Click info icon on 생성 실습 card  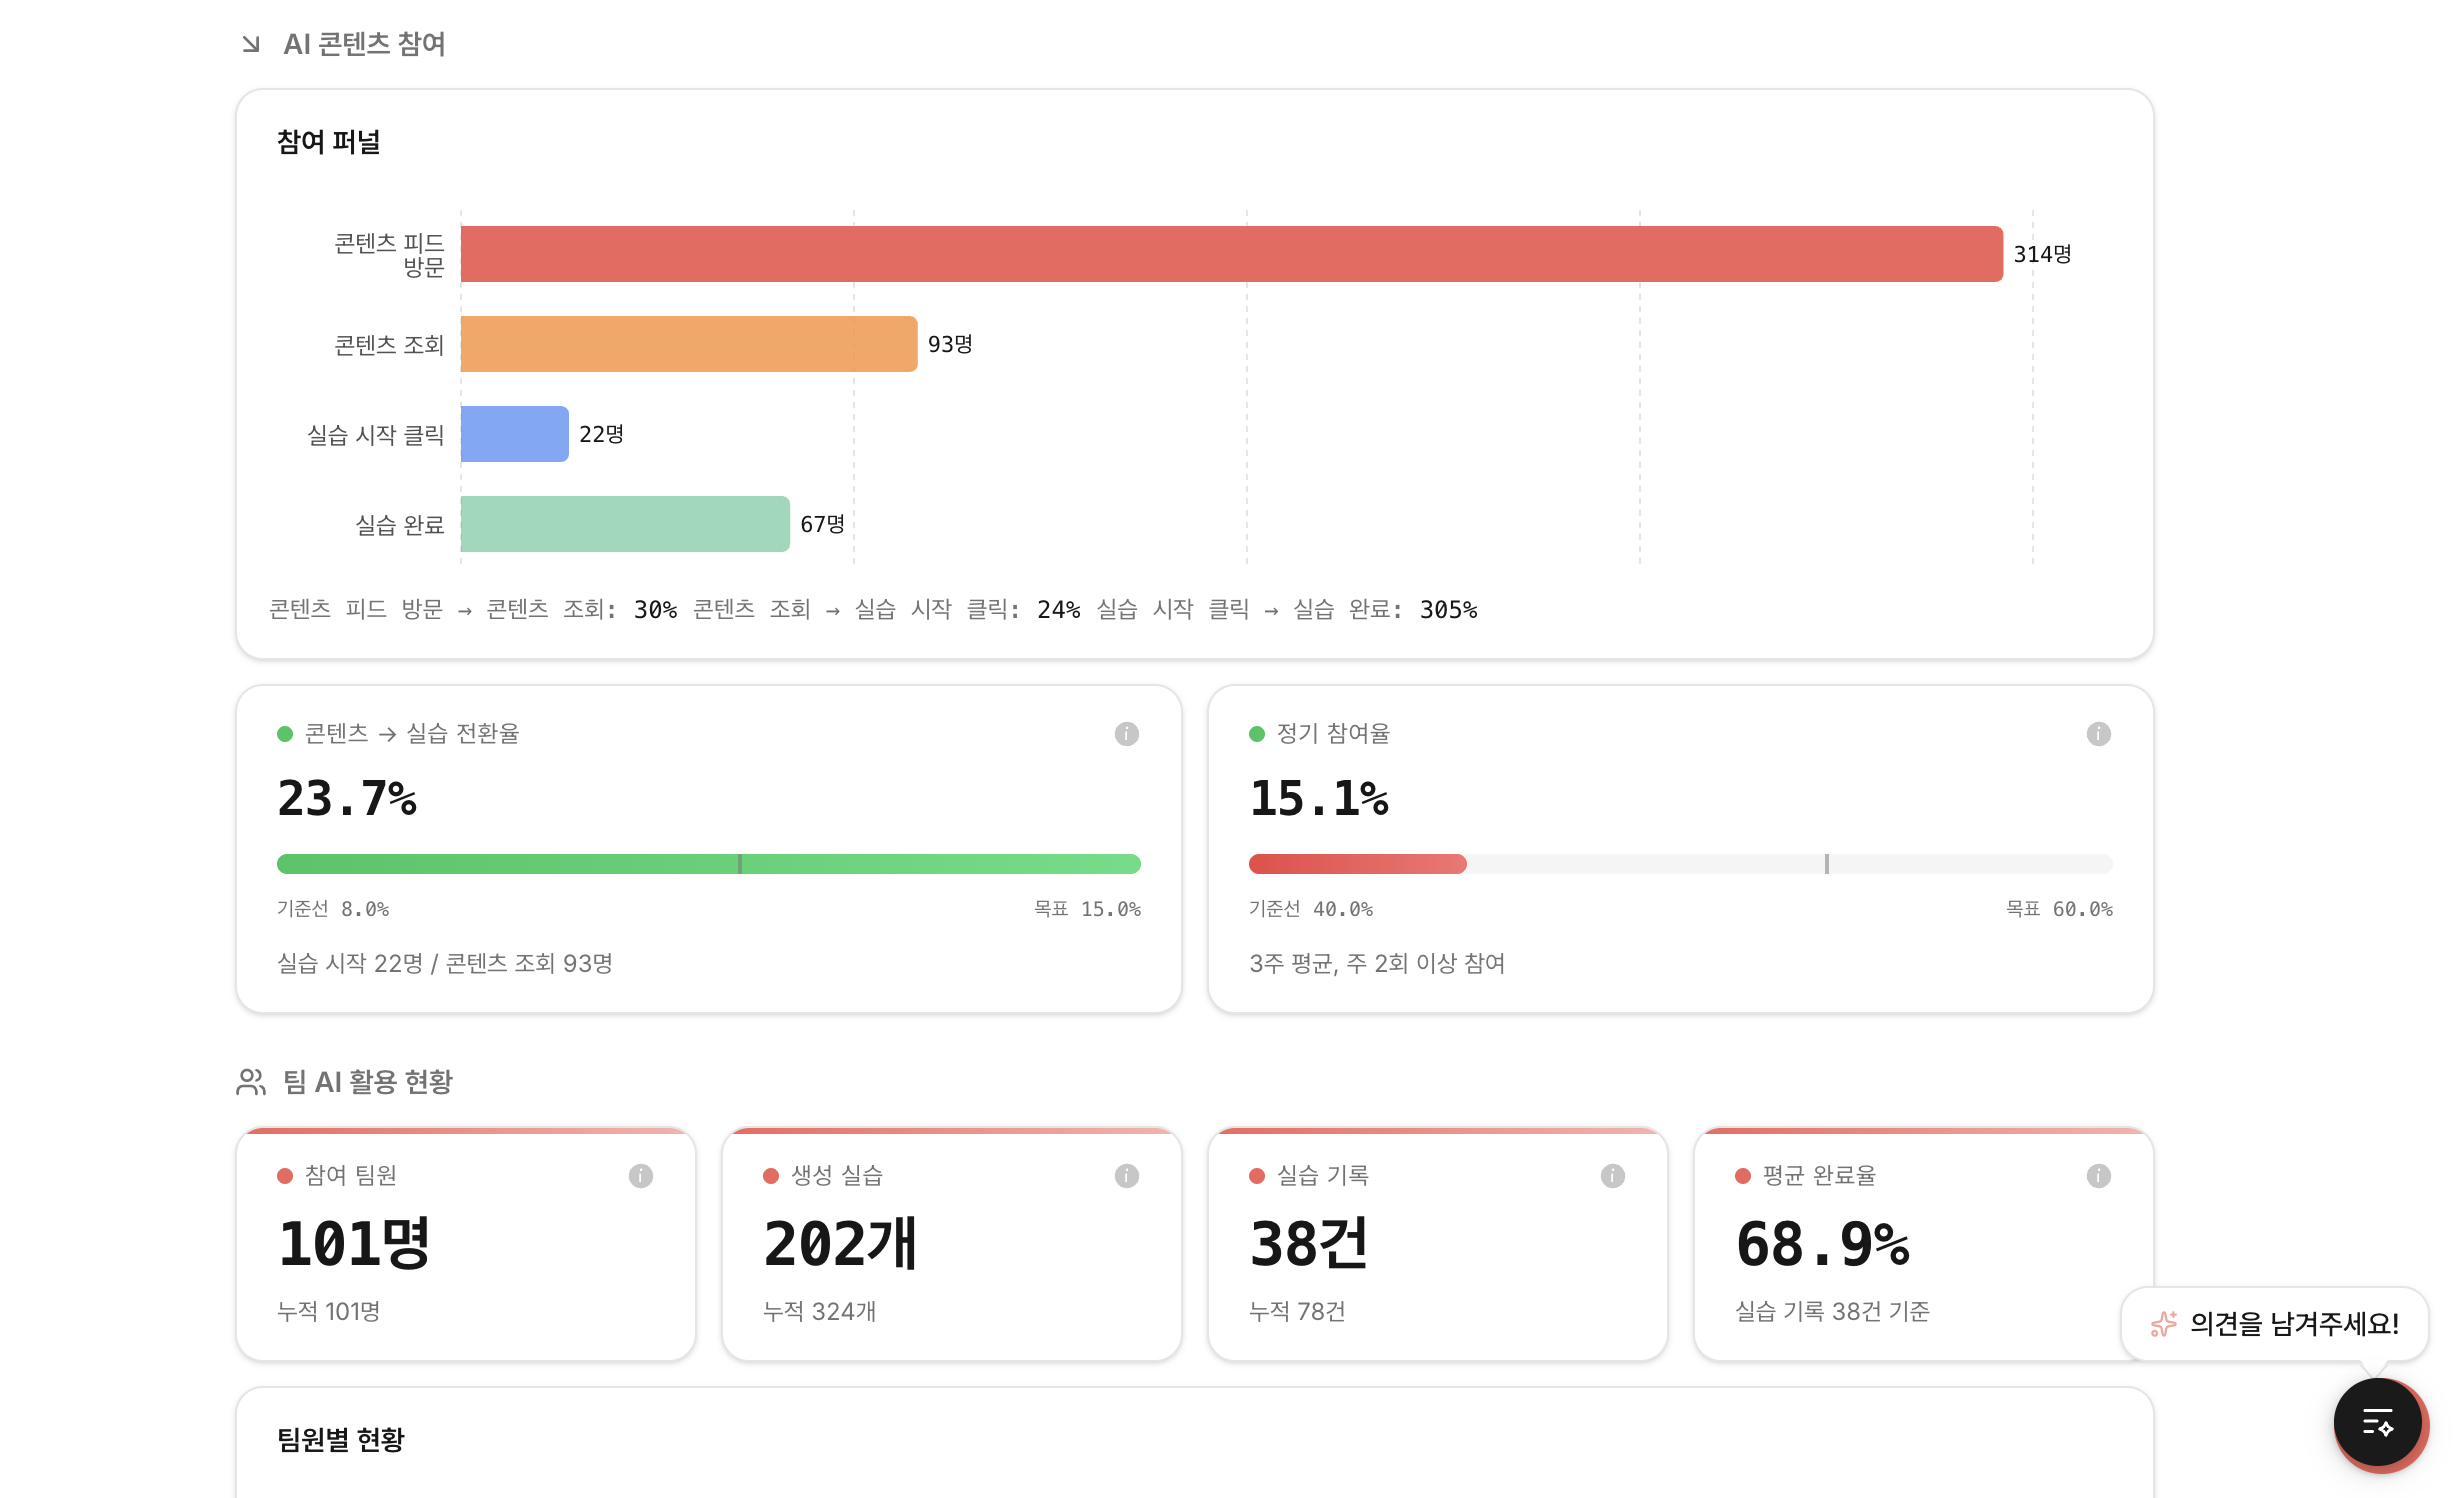pos(1126,1176)
